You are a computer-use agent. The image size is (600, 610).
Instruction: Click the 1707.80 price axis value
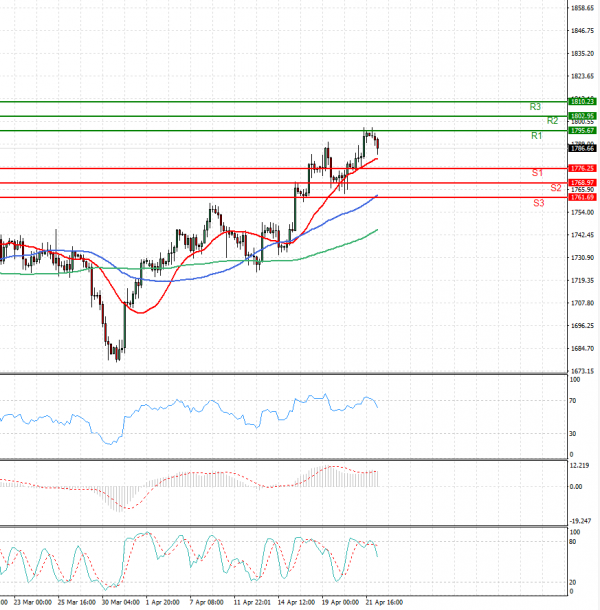click(x=582, y=303)
